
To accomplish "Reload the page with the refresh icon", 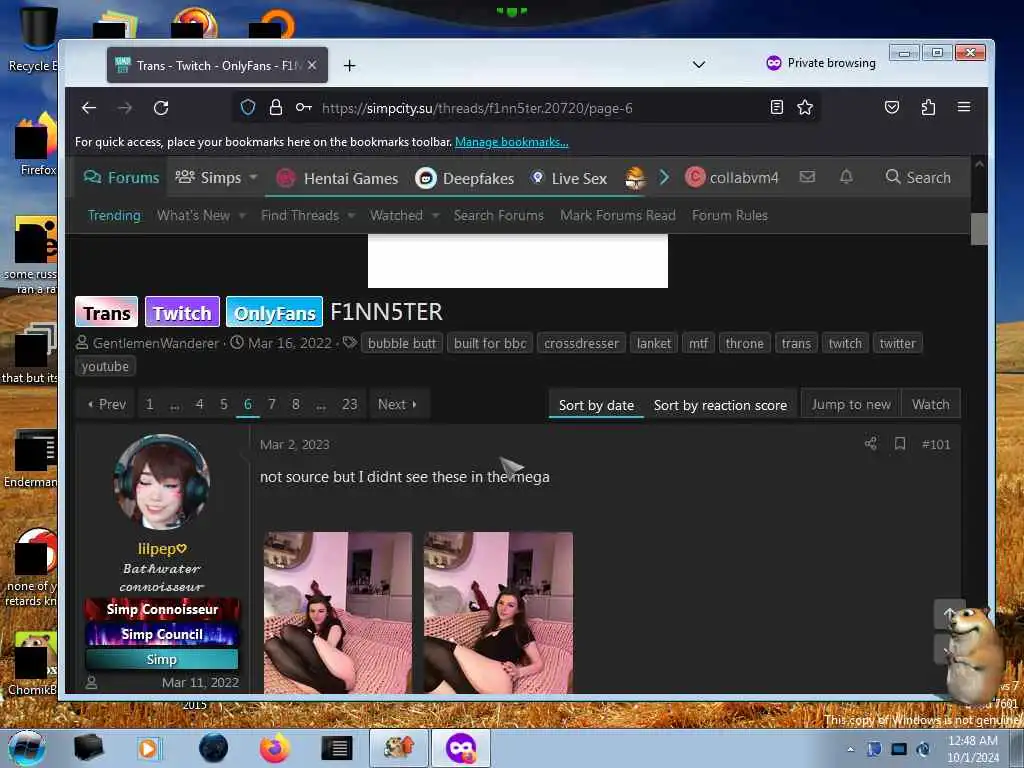I will click(x=161, y=108).
